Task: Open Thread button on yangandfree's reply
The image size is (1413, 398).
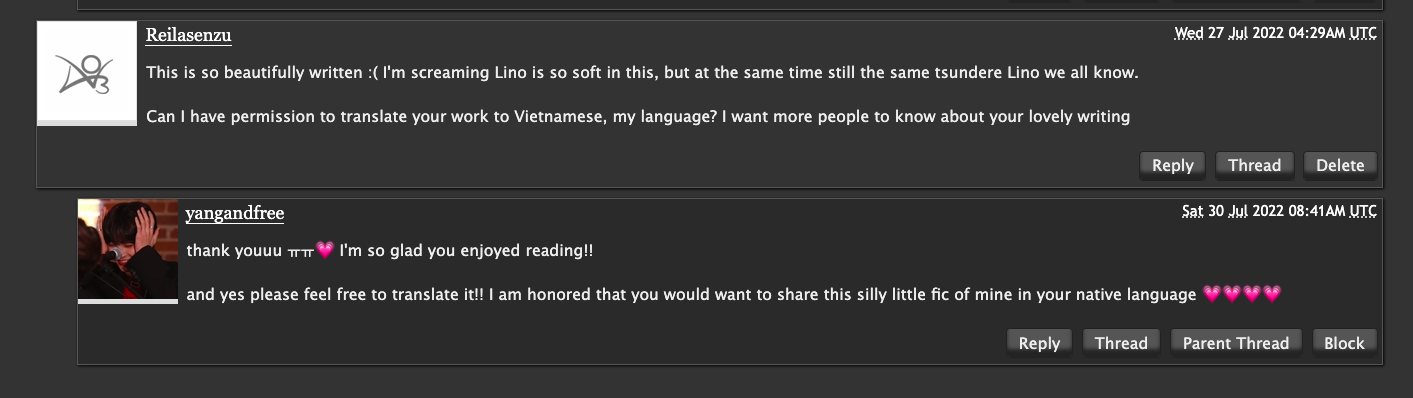Action: pos(1121,343)
